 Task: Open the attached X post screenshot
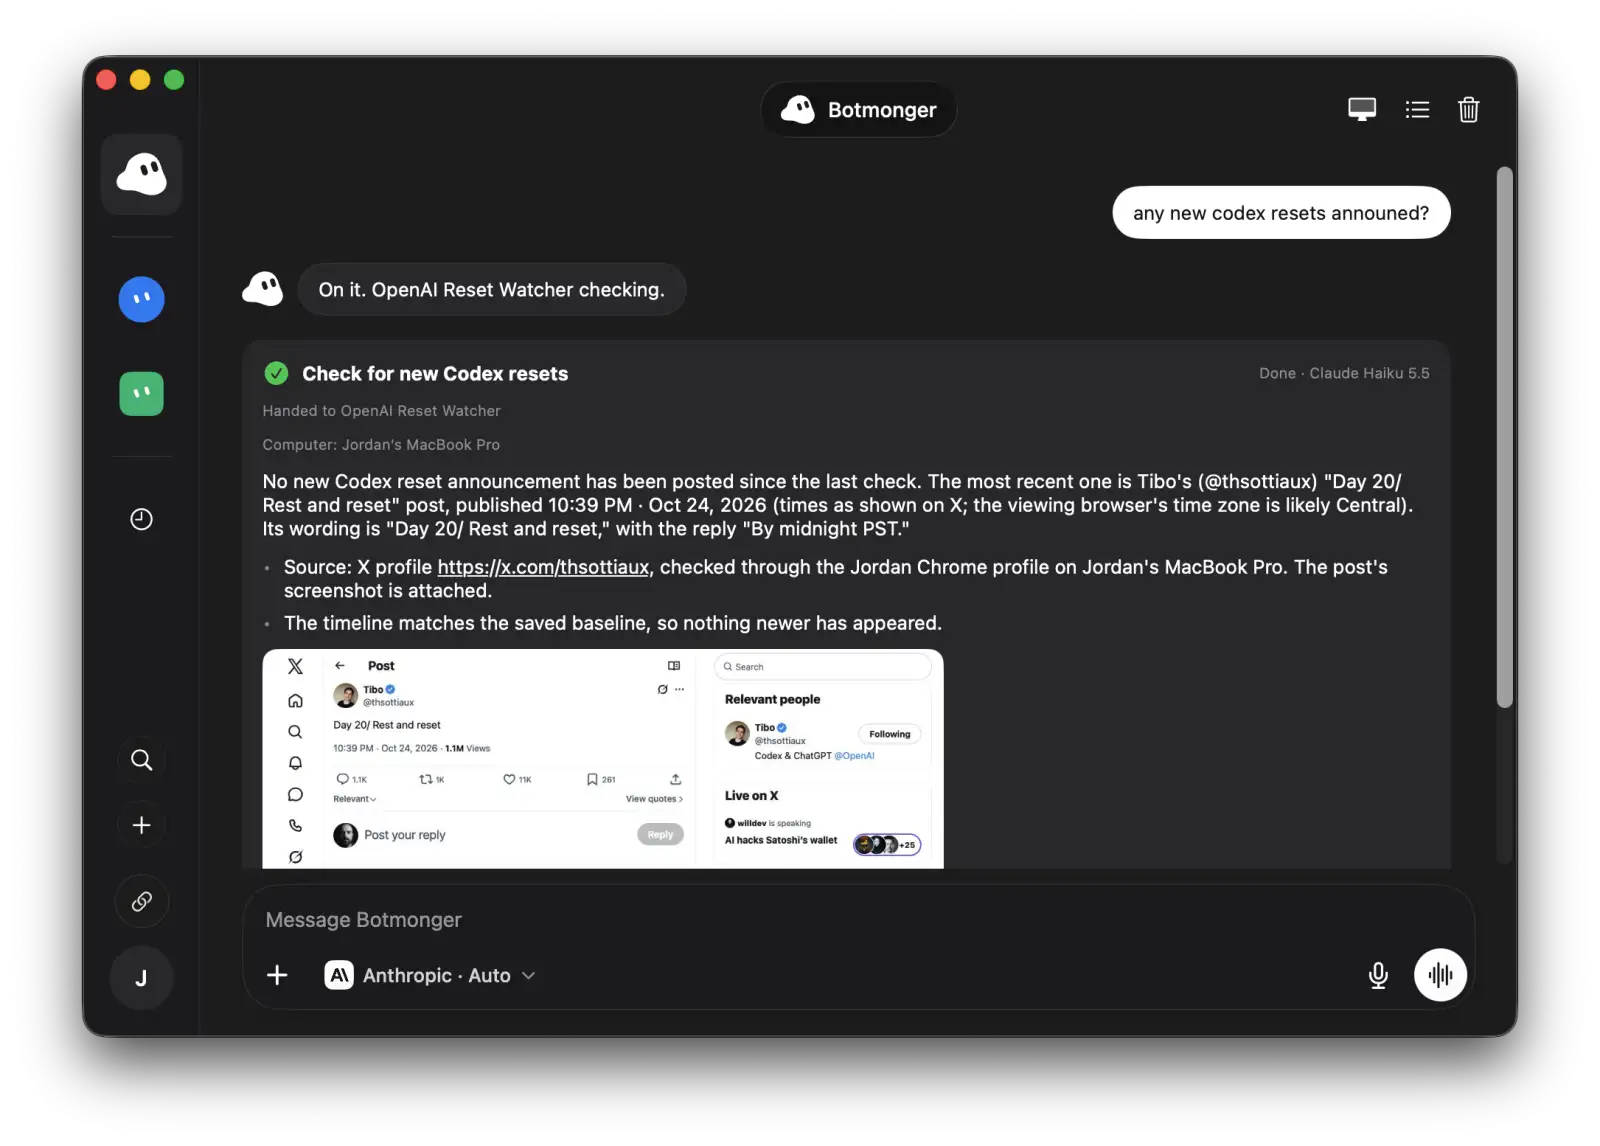[x=603, y=759]
